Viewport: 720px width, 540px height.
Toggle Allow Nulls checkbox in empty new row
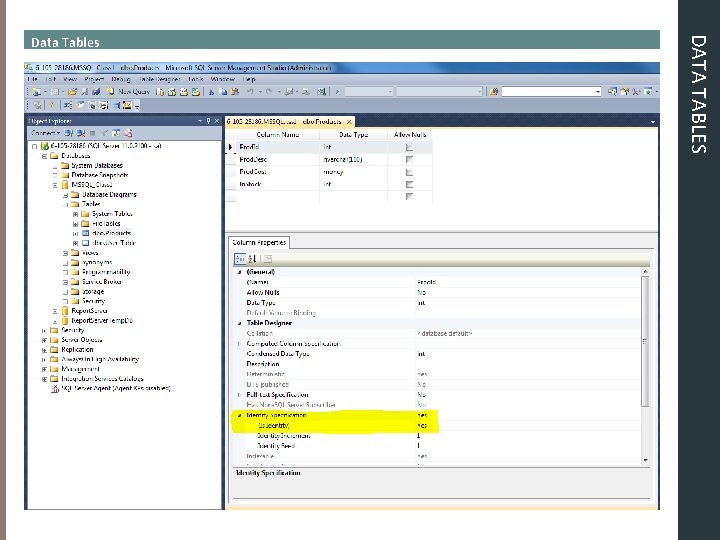(x=409, y=196)
